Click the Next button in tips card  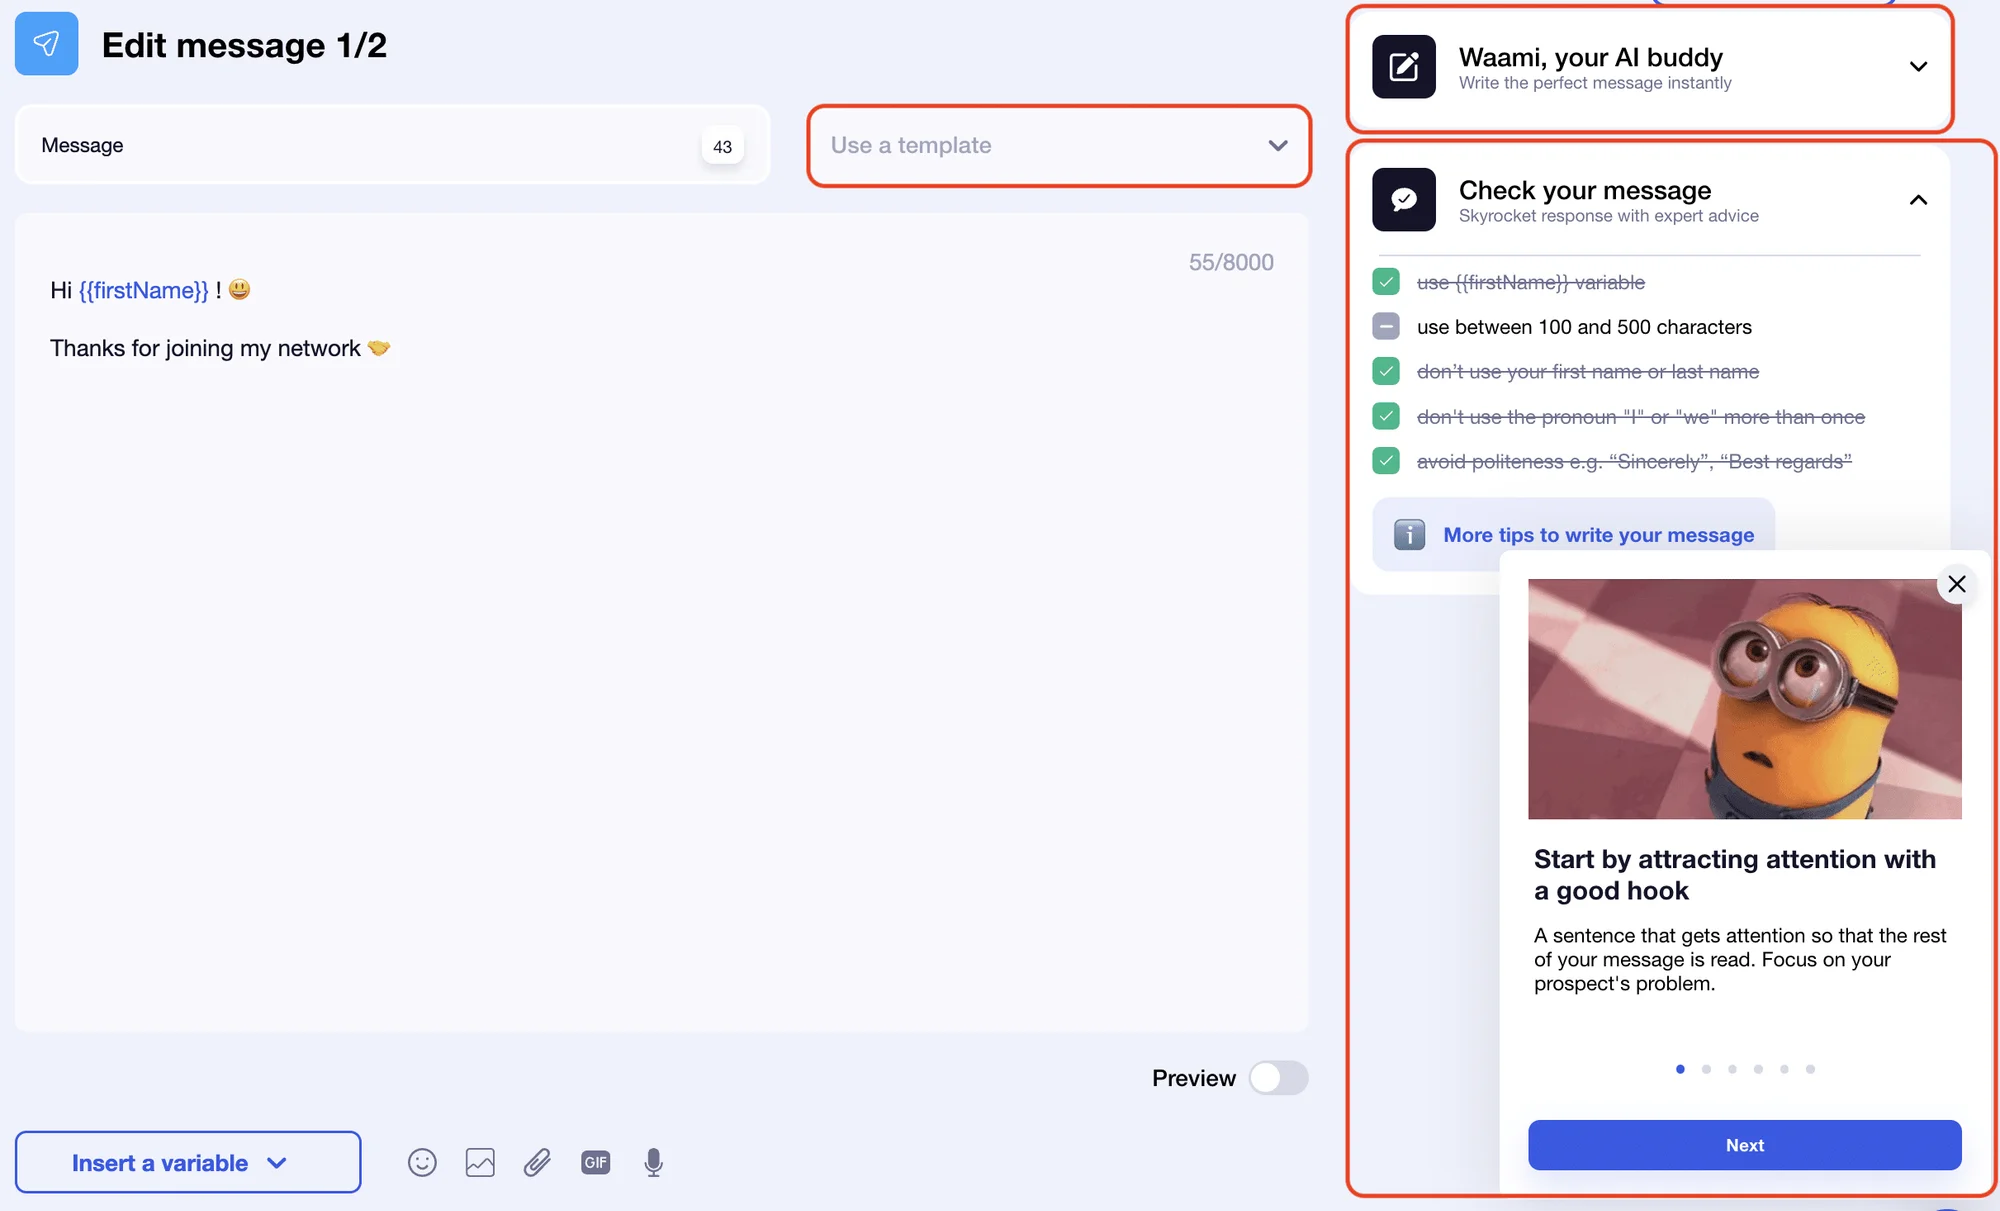(1744, 1145)
